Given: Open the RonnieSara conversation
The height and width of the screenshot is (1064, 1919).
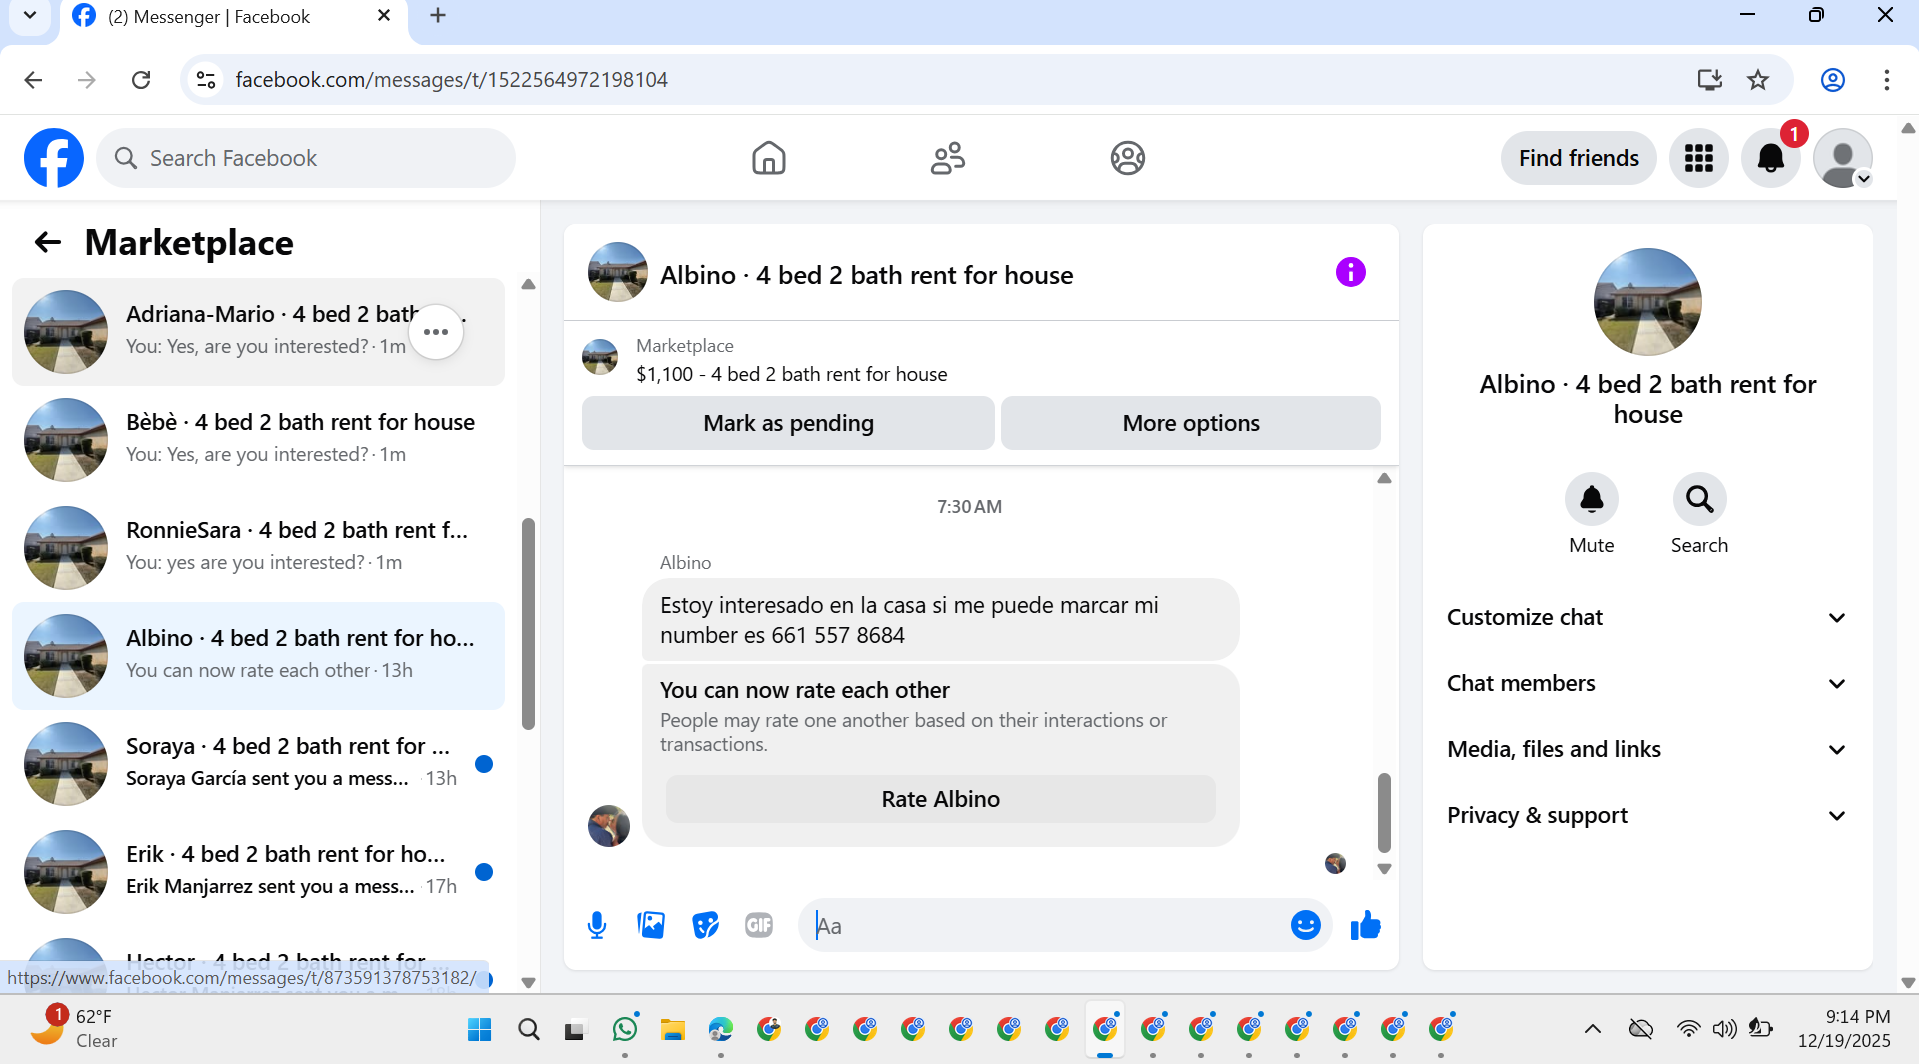Looking at the screenshot, I should [x=258, y=548].
